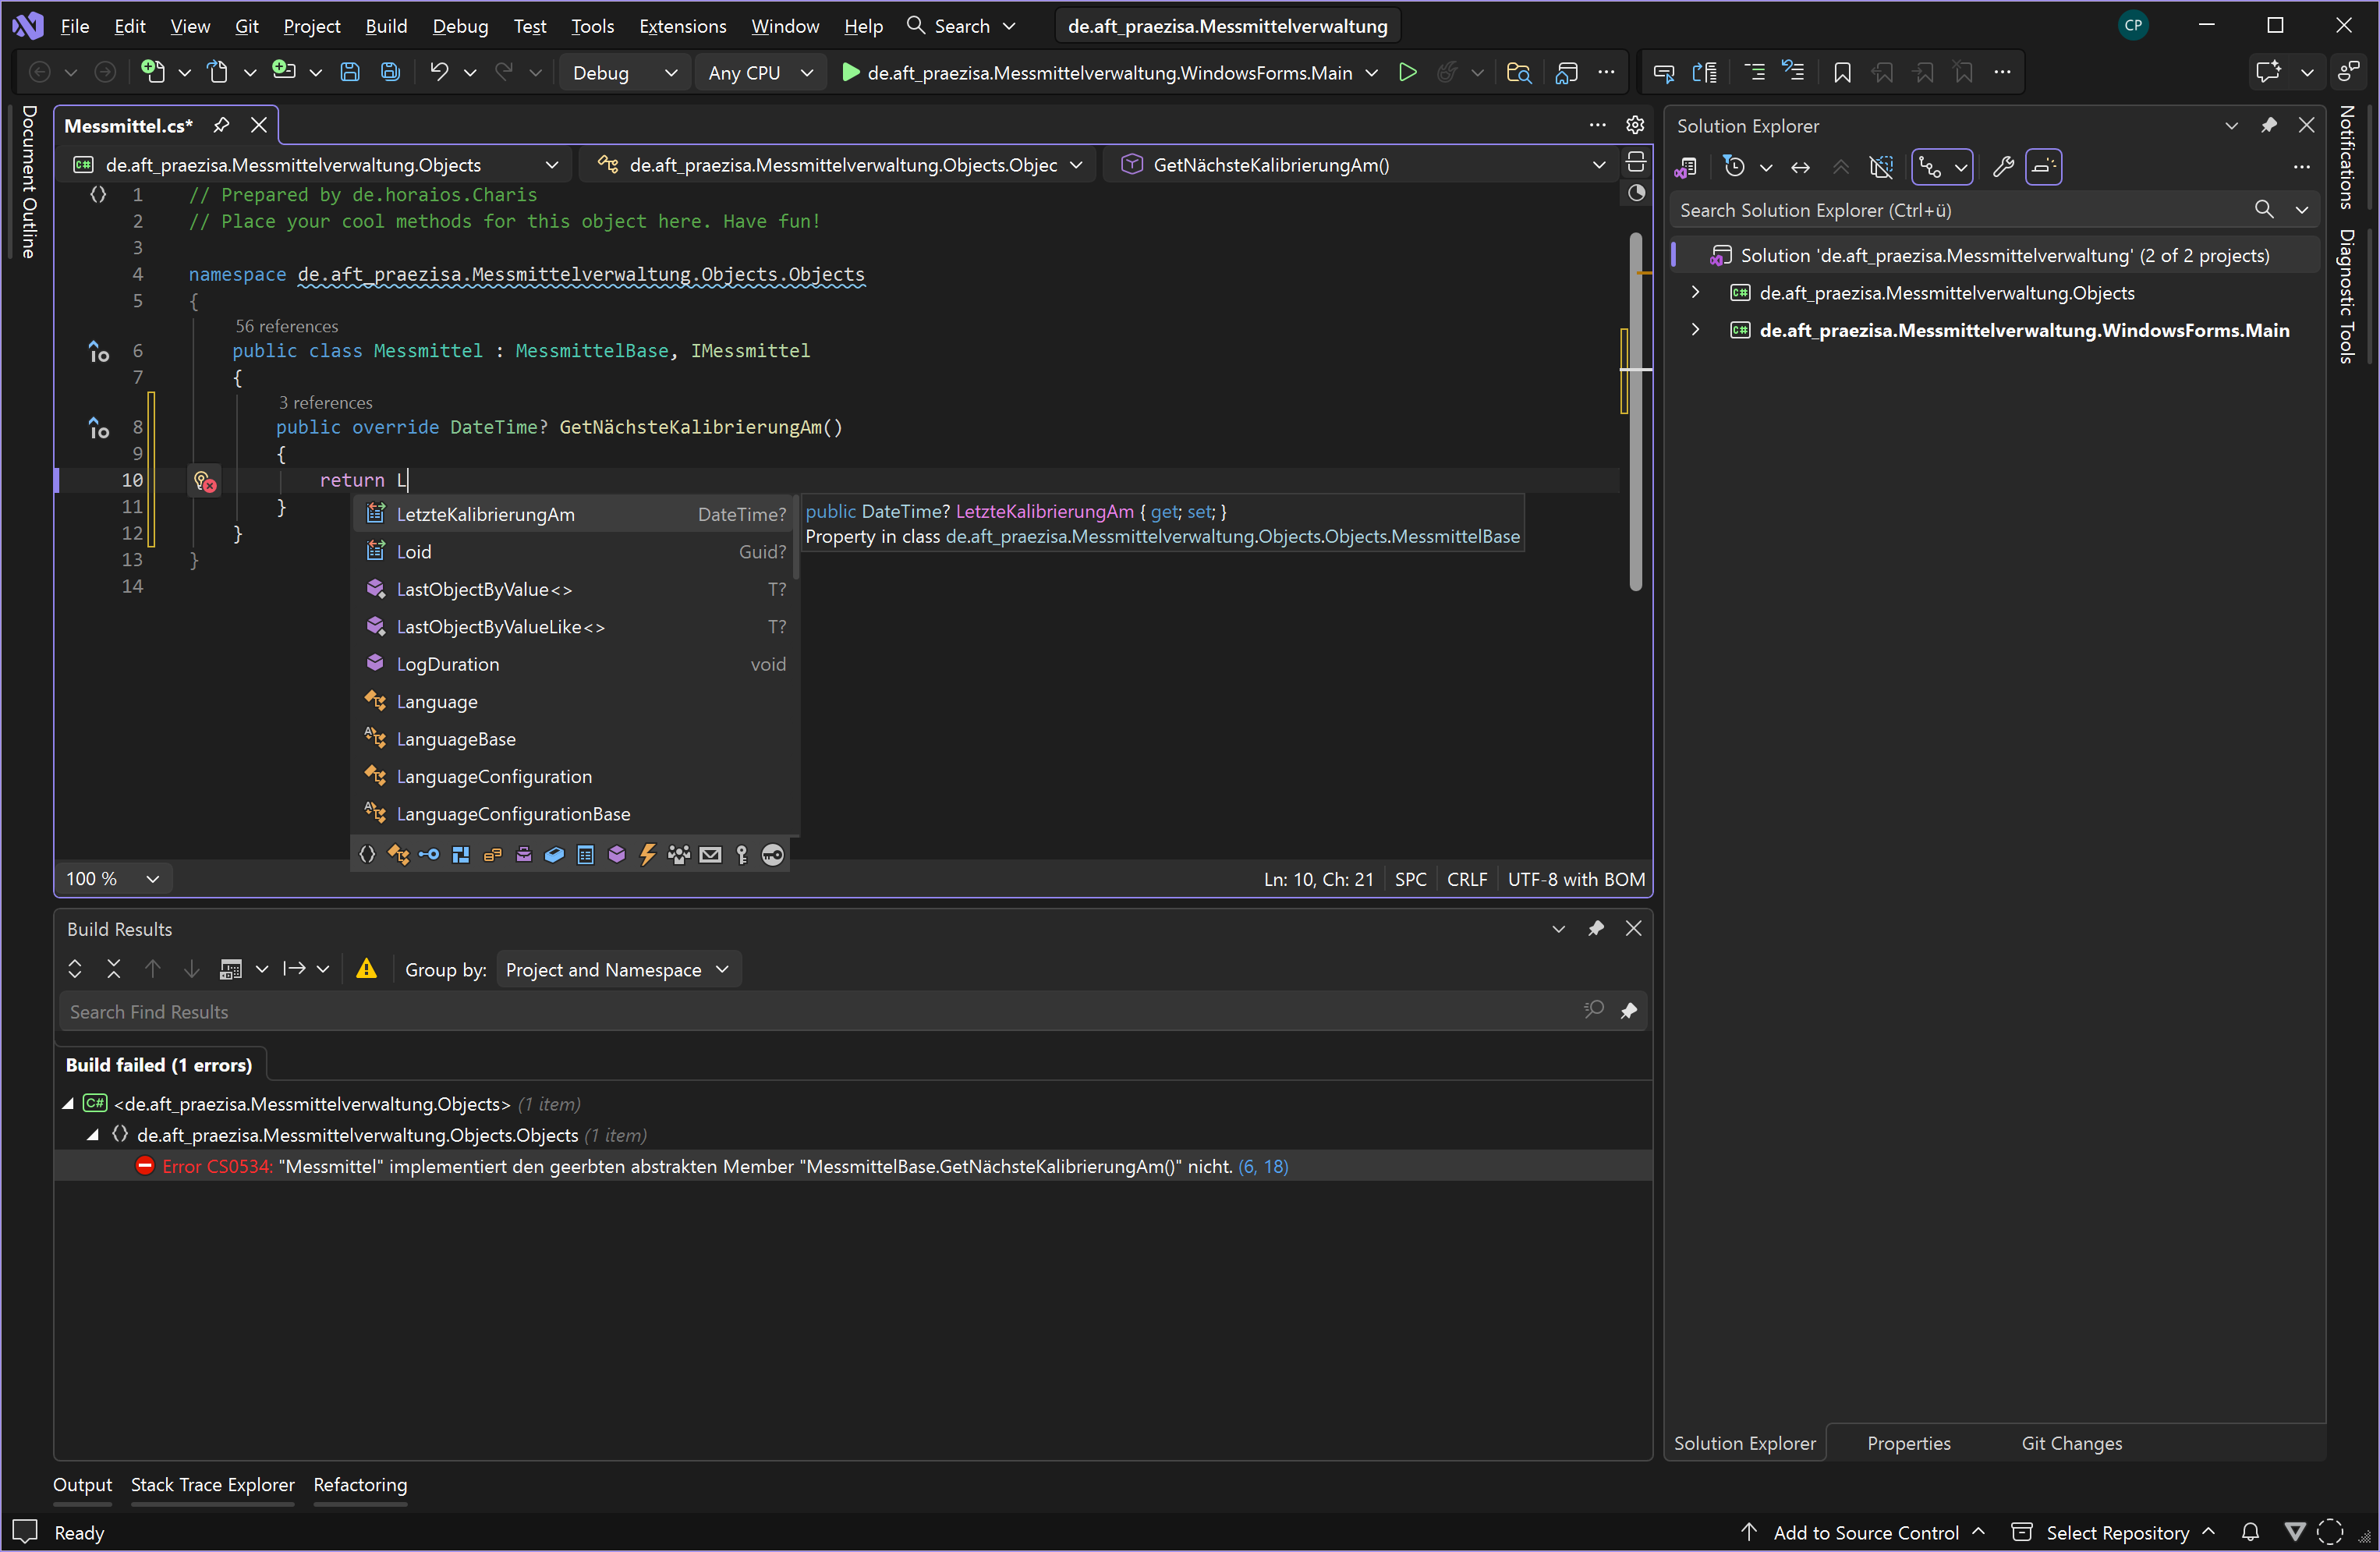Switch to the Stack Trace Explorer tab

pos(213,1485)
